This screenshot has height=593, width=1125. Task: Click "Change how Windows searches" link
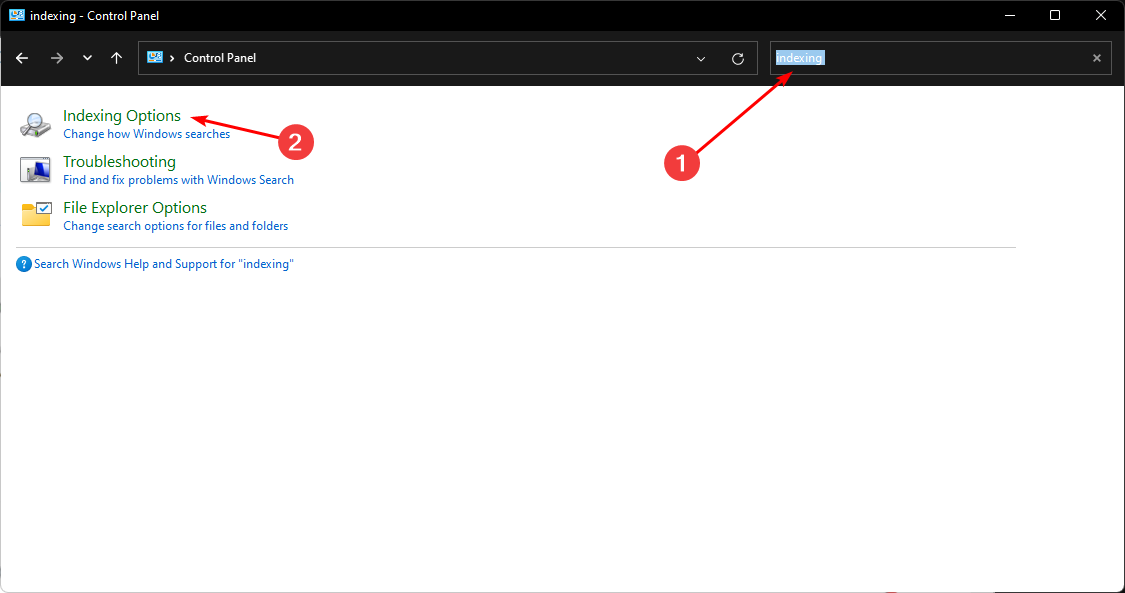pyautogui.click(x=146, y=134)
